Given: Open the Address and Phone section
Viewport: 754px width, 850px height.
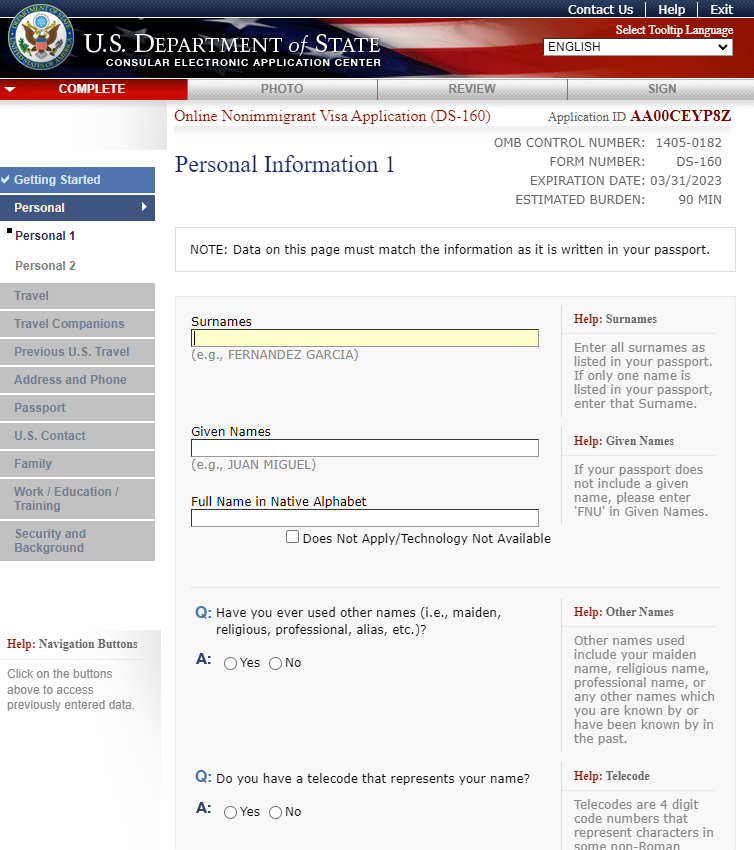Looking at the screenshot, I should pyautogui.click(x=77, y=380).
